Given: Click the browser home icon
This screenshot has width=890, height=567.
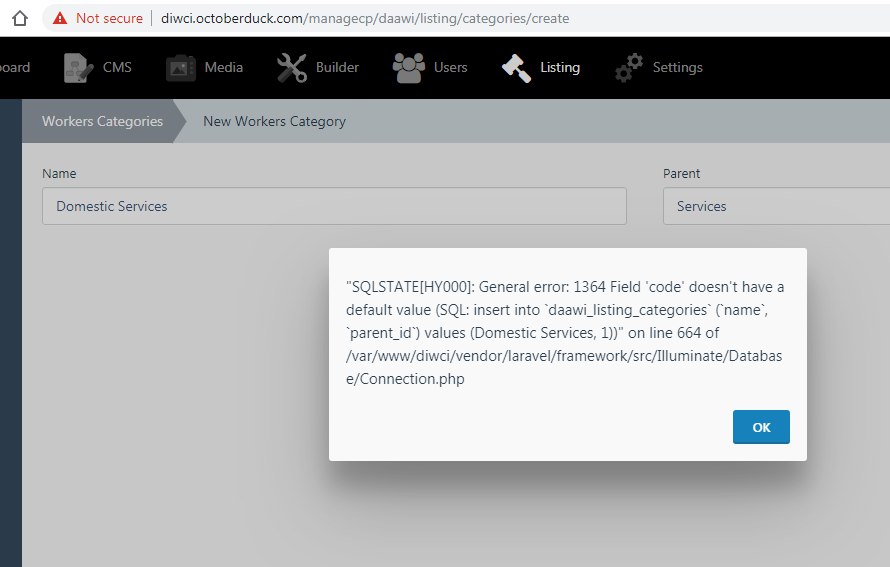Looking at the screenshot, I should 20,18.
